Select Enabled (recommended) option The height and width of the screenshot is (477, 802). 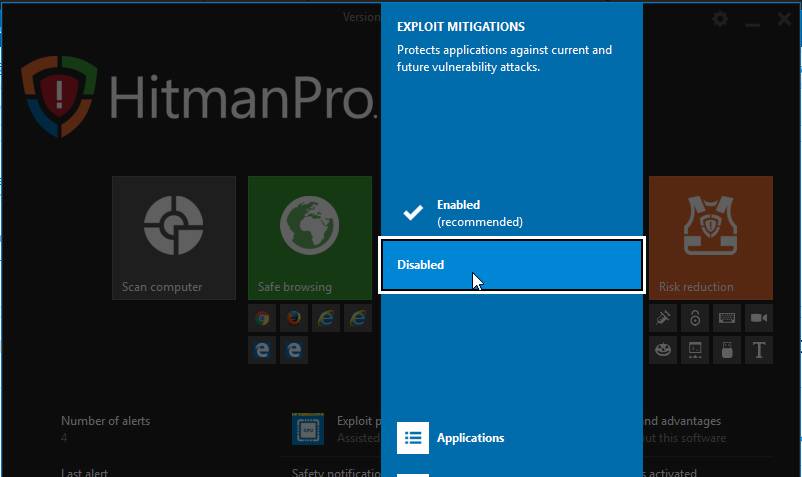511,213
